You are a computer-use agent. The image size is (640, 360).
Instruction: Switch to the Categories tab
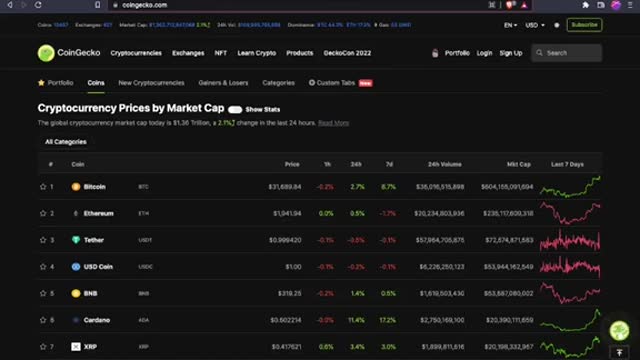coord(278,83)
